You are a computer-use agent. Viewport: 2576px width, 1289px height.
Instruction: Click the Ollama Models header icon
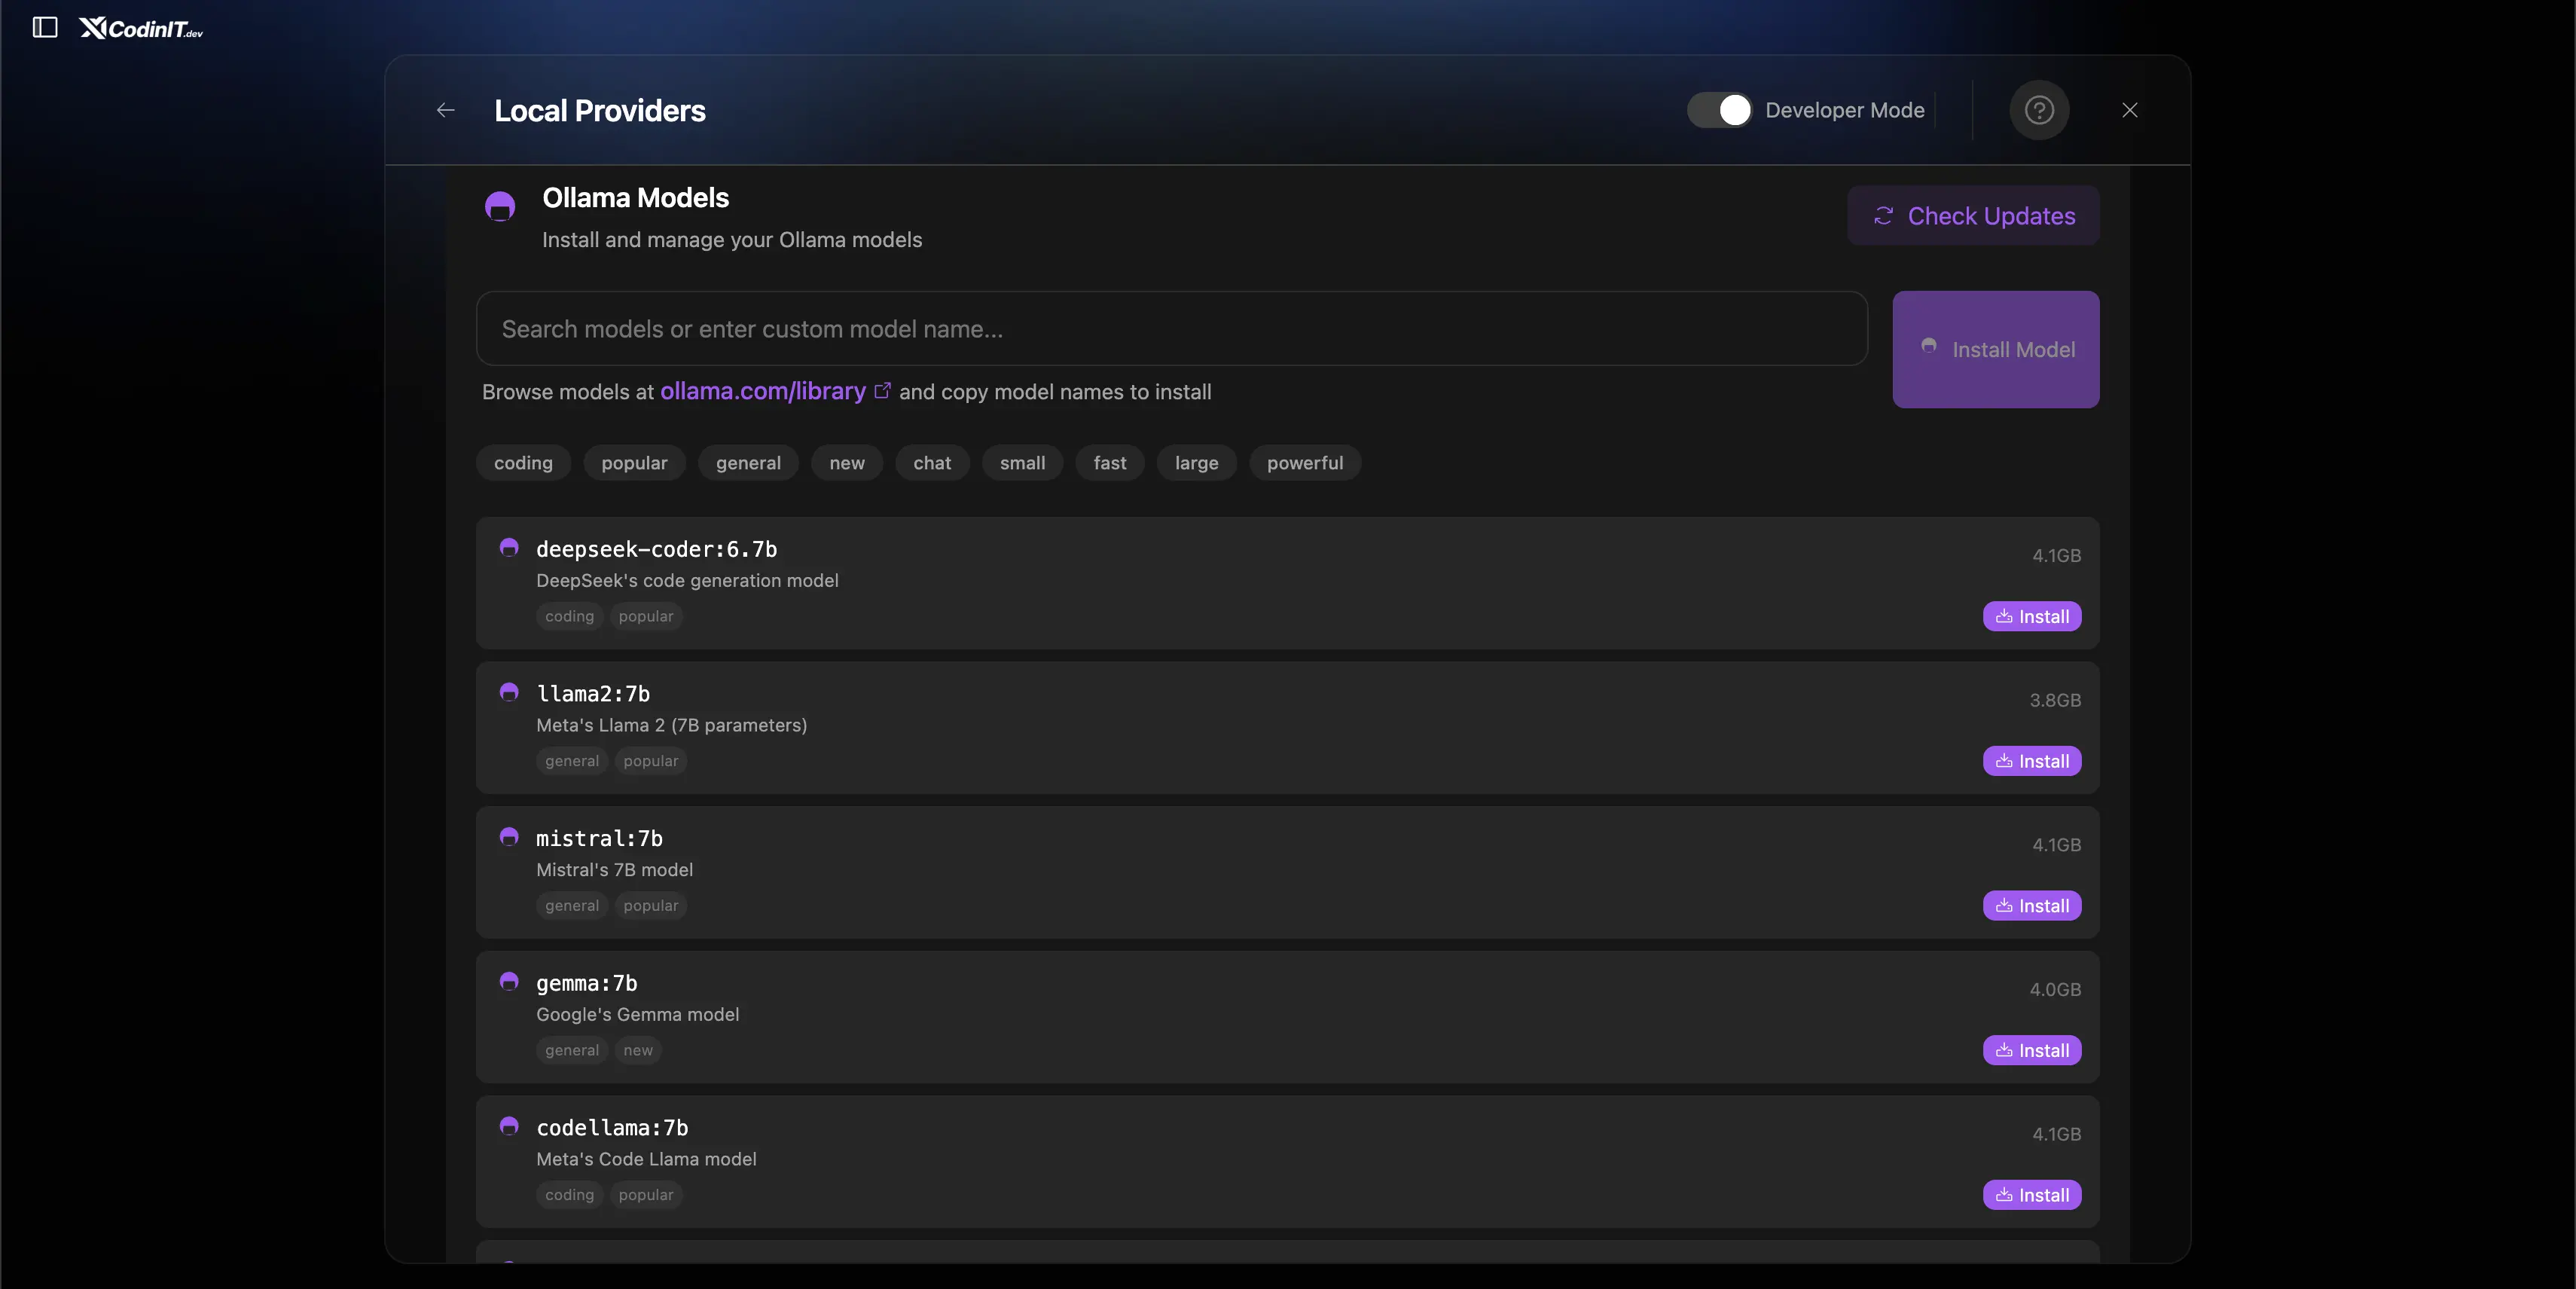pyautogui.click(x=500, y=207)
